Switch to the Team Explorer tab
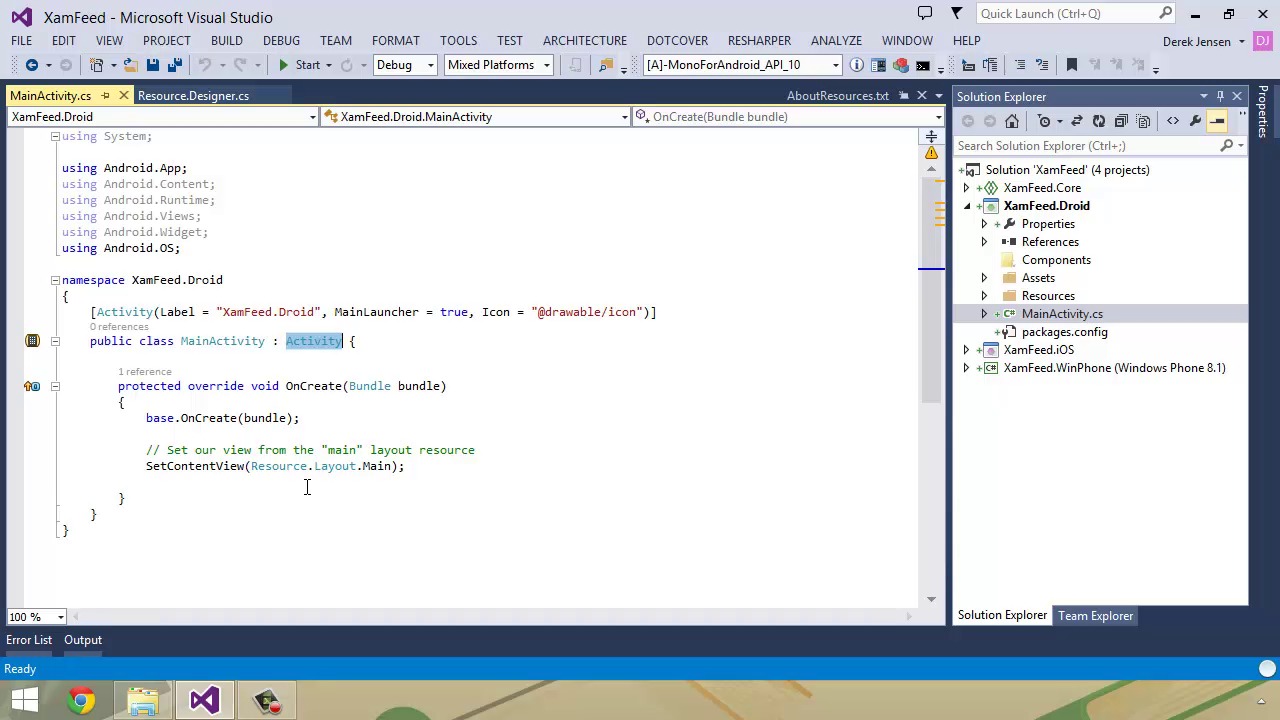 [x=1095, y=616]
